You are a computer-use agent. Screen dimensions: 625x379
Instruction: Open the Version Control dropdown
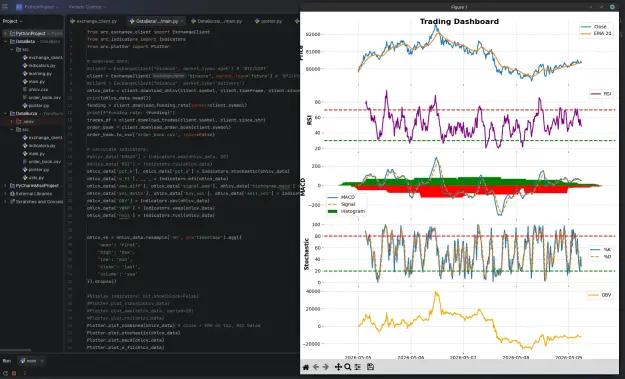pyautogui.click(x=87, y=7)
